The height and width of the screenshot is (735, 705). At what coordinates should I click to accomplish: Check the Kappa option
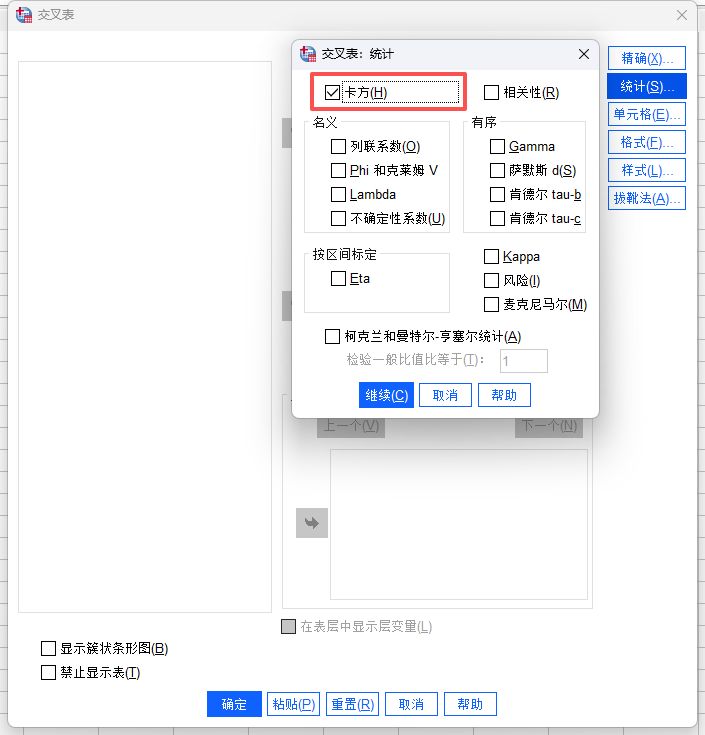tap(491, 257)
